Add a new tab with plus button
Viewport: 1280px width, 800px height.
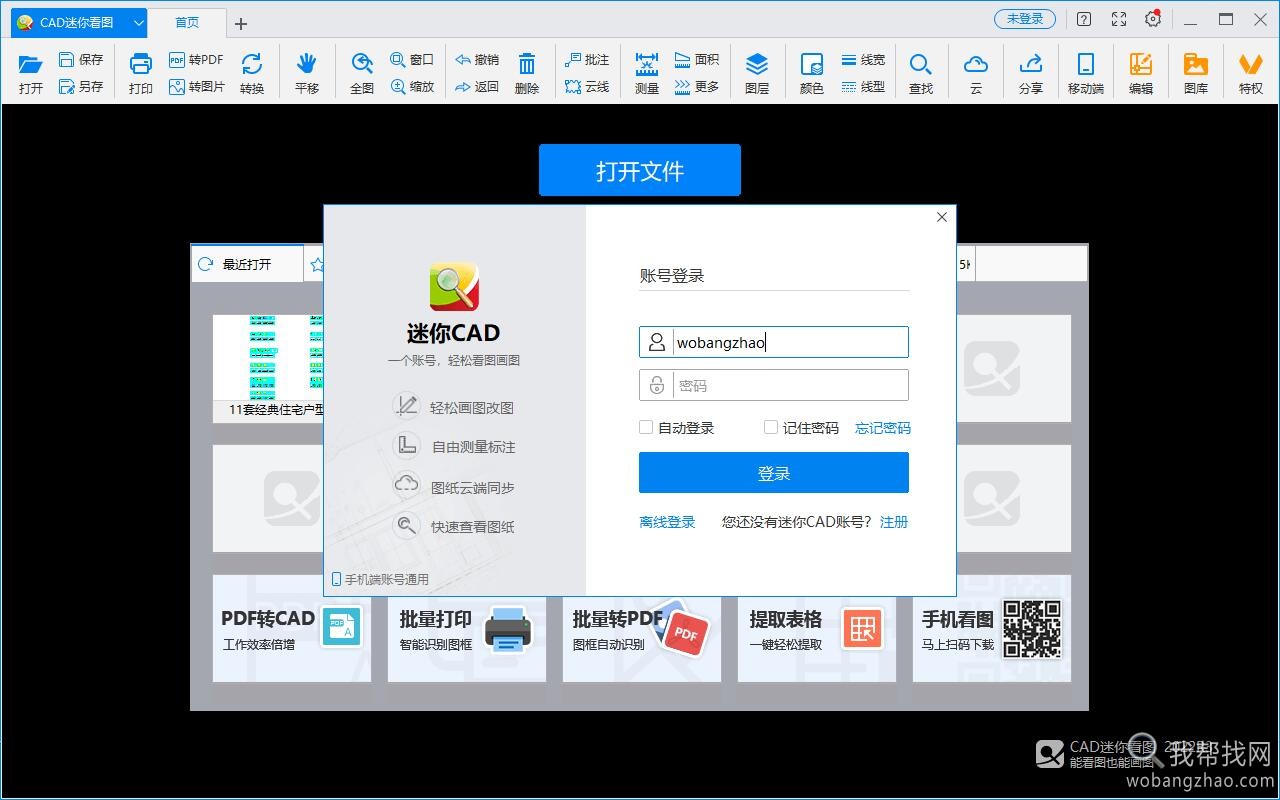(x=241, y=23)
